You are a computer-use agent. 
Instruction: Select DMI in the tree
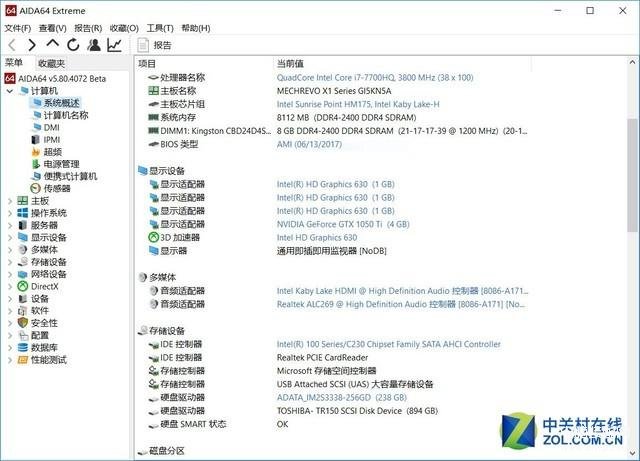pyautogui.click(x=51, y=127)
